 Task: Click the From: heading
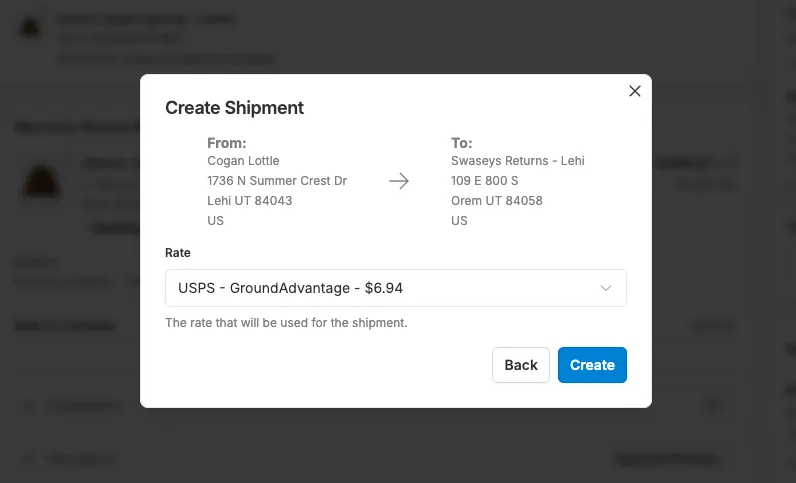[227, 143]
